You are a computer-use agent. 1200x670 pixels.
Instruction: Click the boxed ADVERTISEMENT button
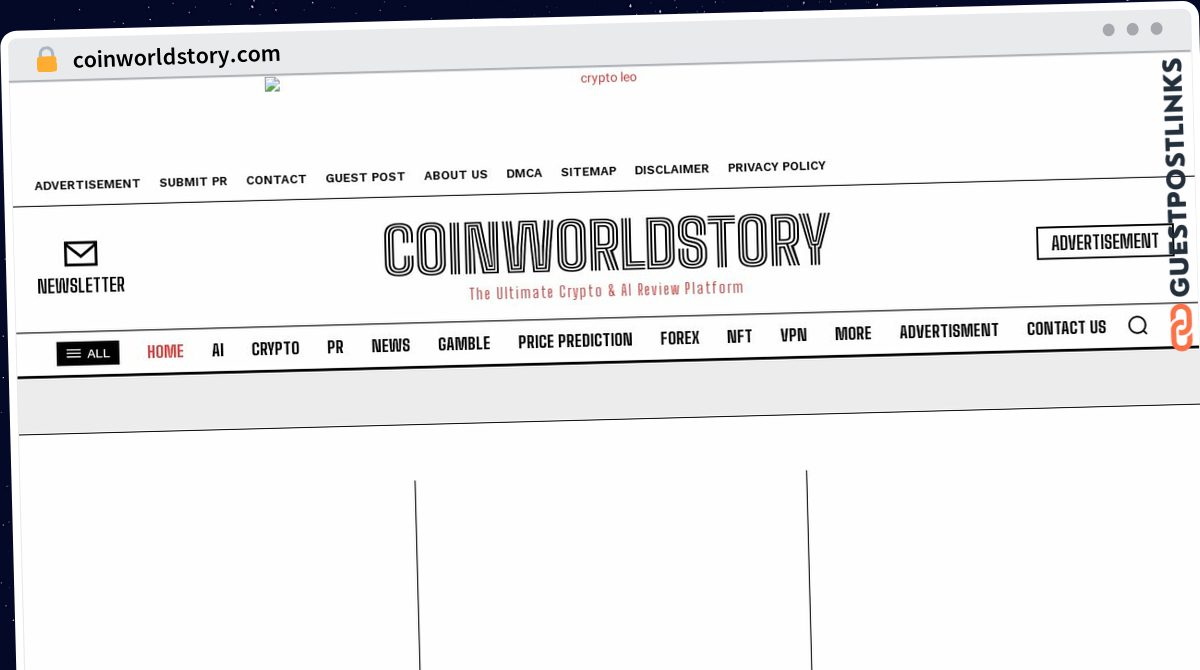1105,242
